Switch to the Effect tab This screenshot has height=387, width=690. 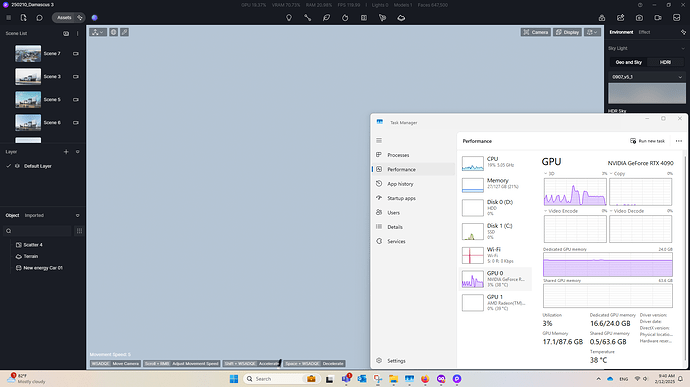[644, 32]
